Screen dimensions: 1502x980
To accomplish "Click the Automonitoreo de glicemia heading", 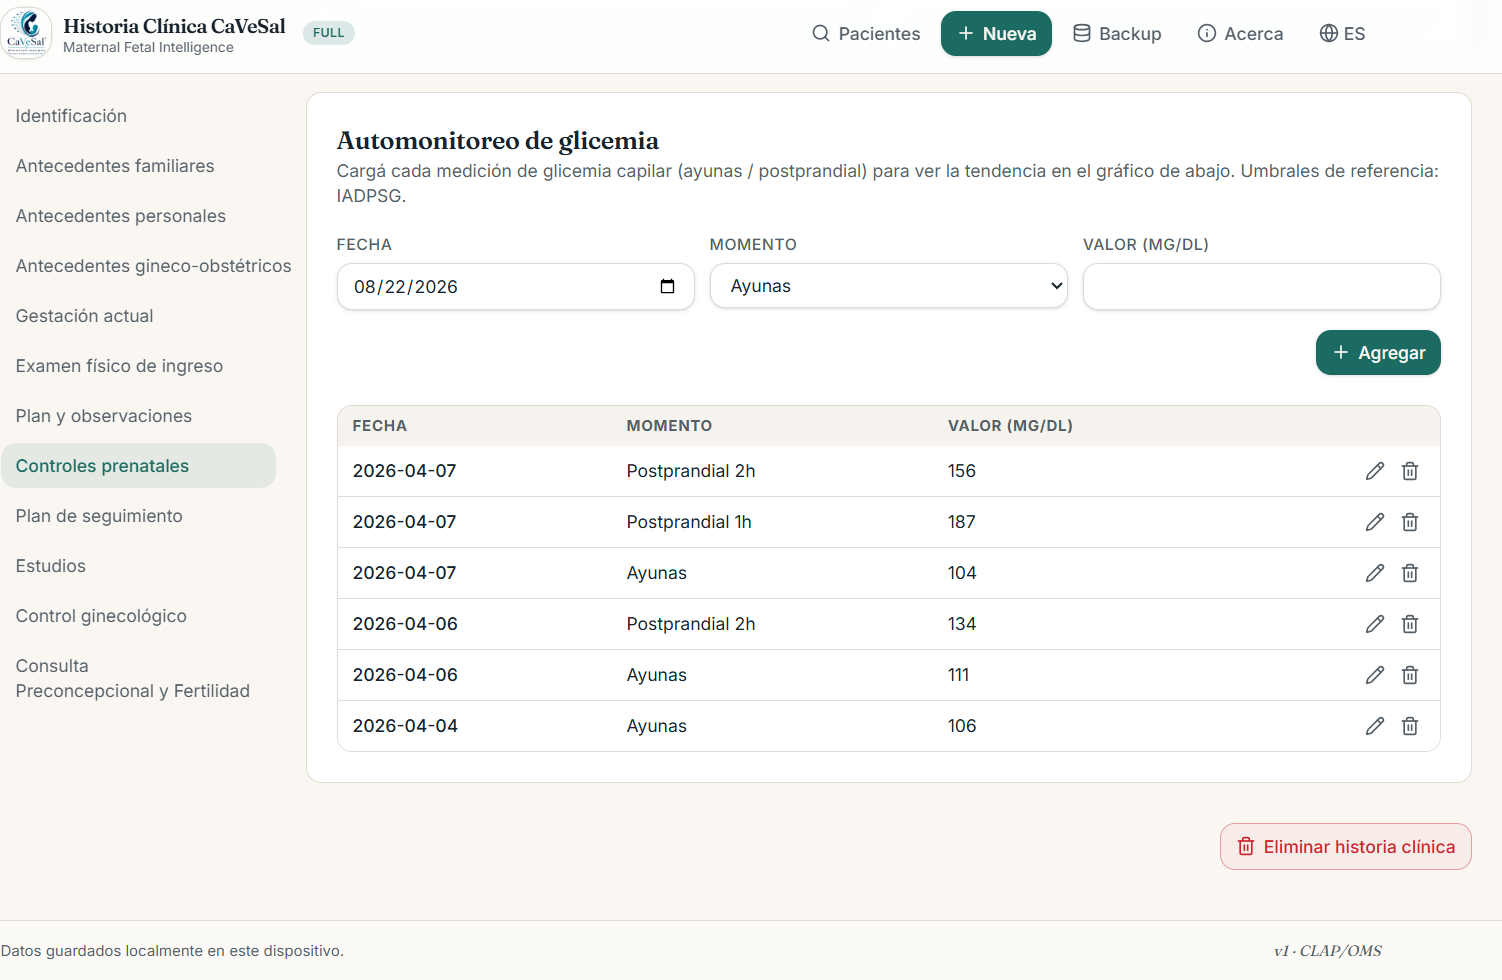I will pyautogui.click(x=498, y=141).
